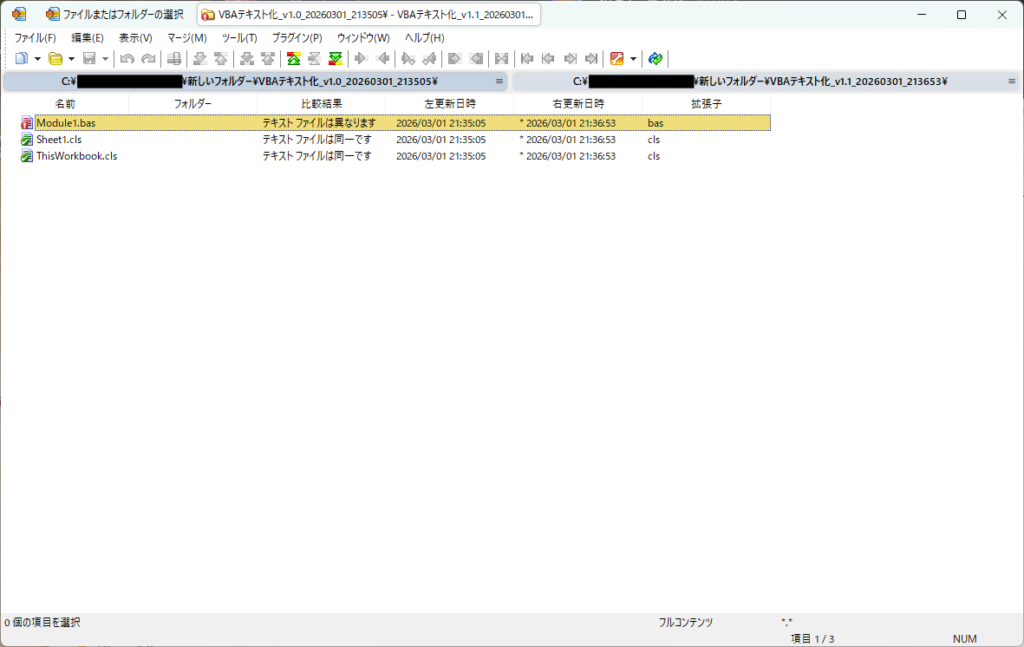Click the Refresh icon in toolbar
The image size is (1024, 647).
[x=655, y=59]
